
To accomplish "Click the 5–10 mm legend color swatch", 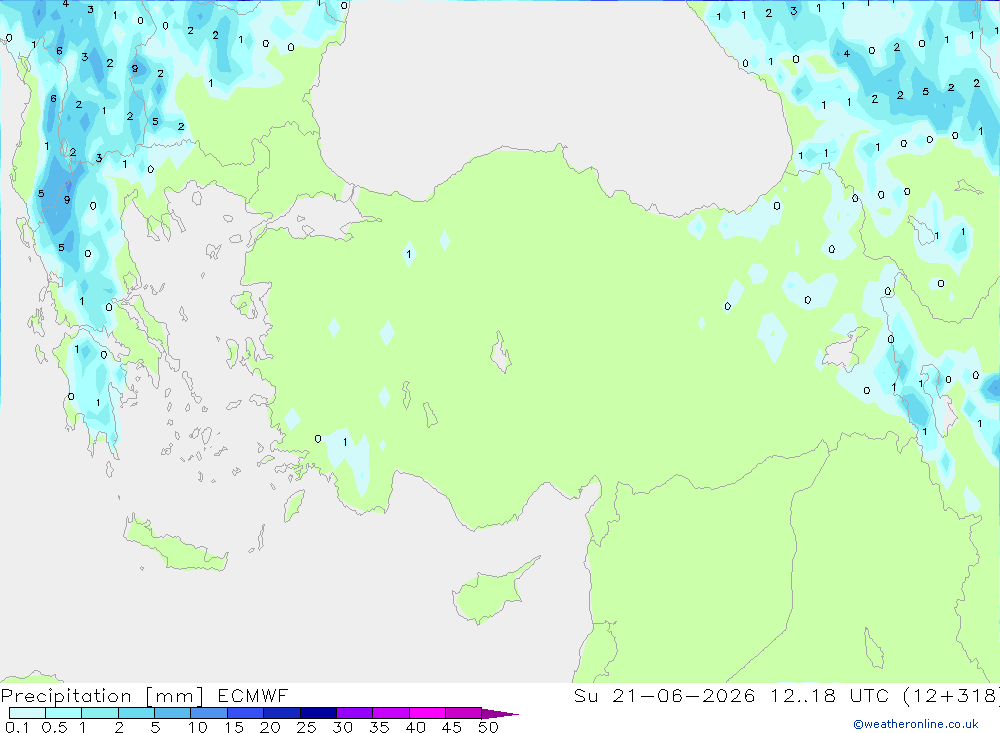I will coord(173,713).
